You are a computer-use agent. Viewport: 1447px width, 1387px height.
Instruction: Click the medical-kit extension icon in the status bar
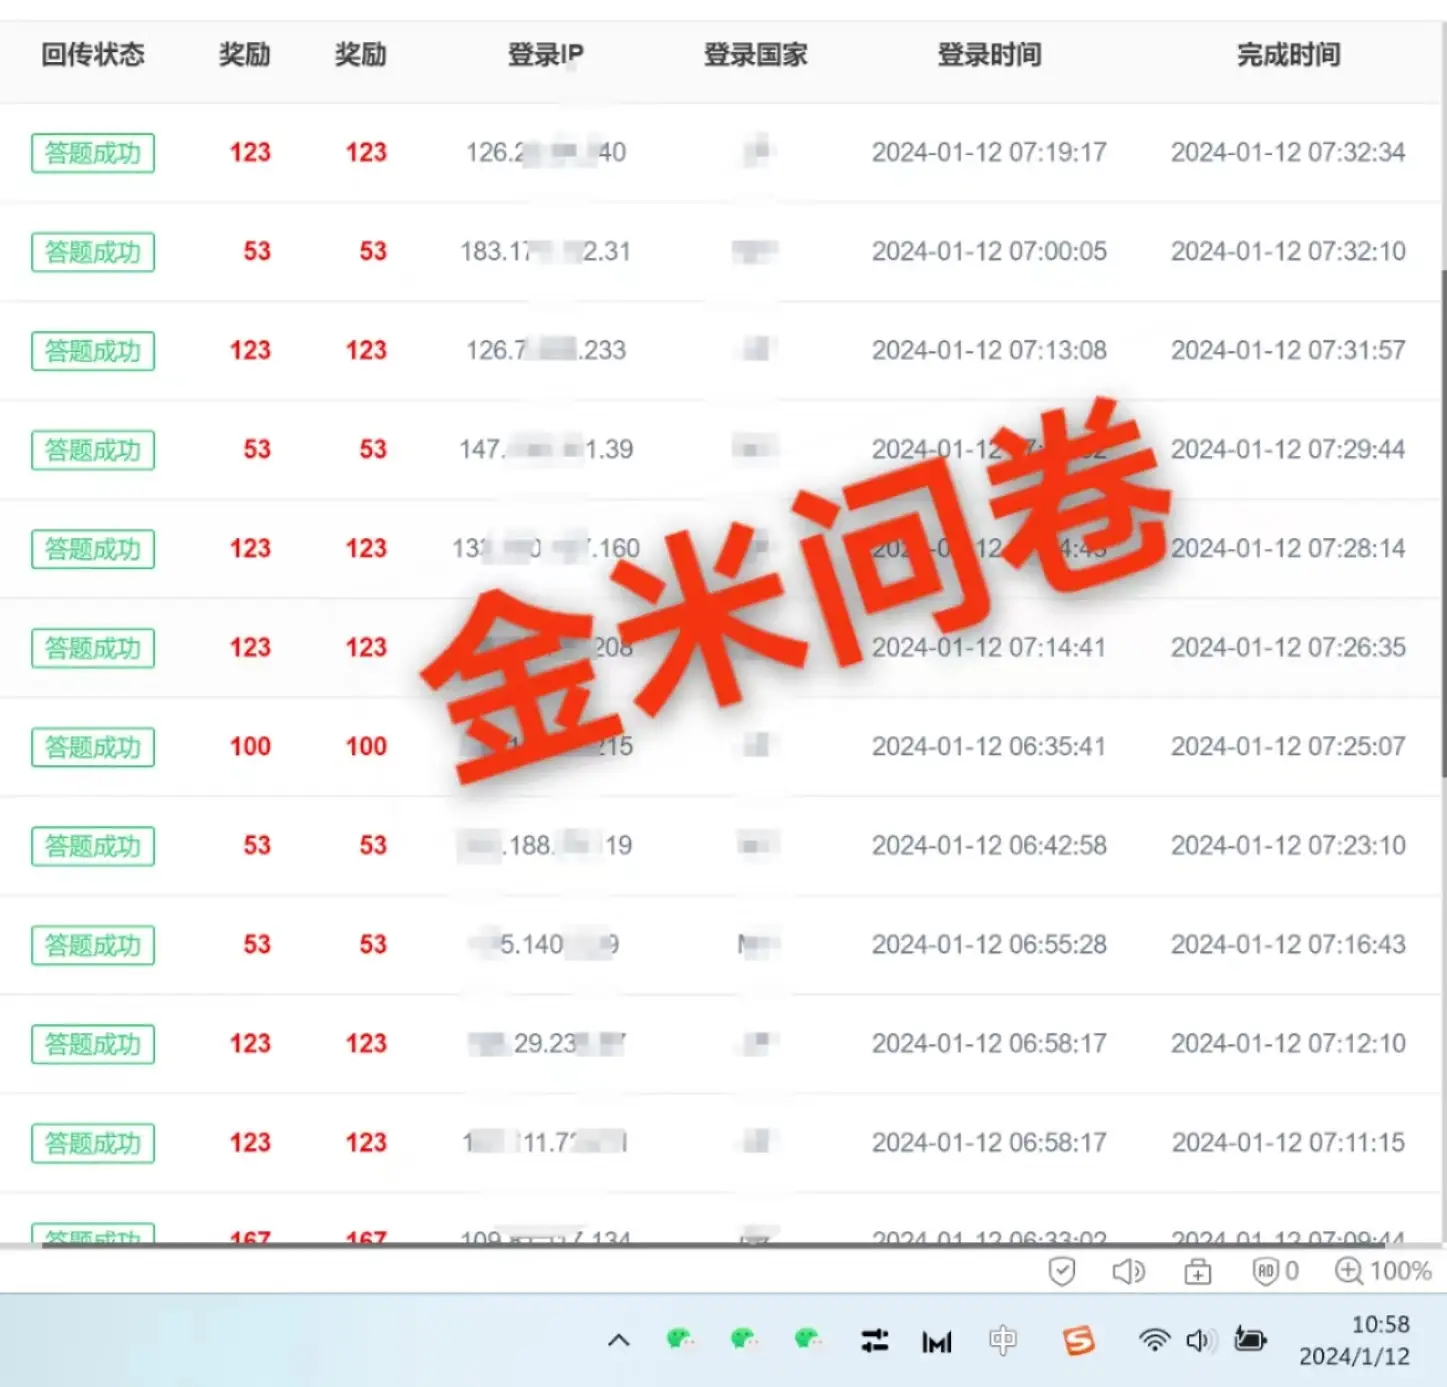[x=1197, y=1271]
